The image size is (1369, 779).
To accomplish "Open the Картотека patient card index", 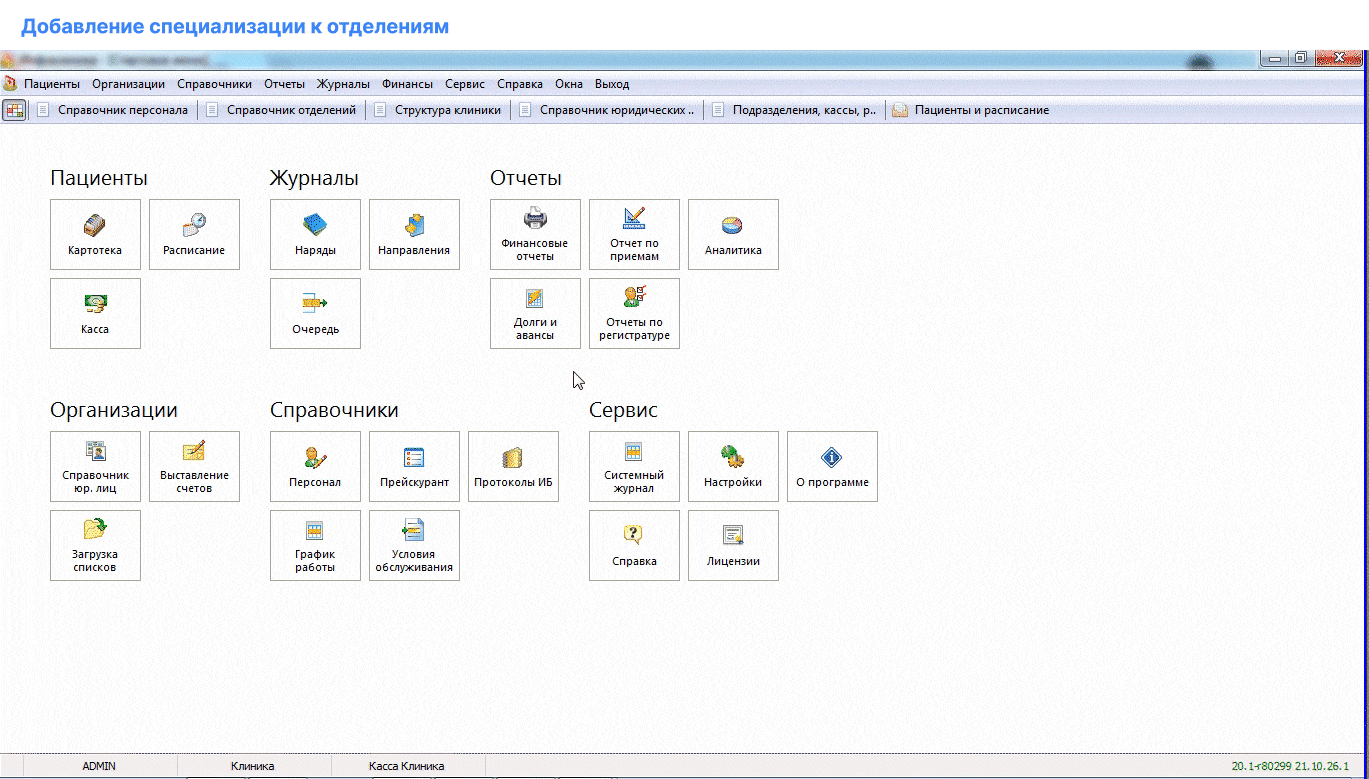I will 95,234.
